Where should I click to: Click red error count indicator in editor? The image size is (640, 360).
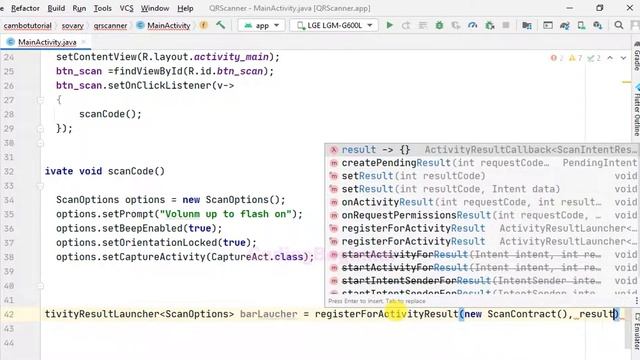coord(557,58)
